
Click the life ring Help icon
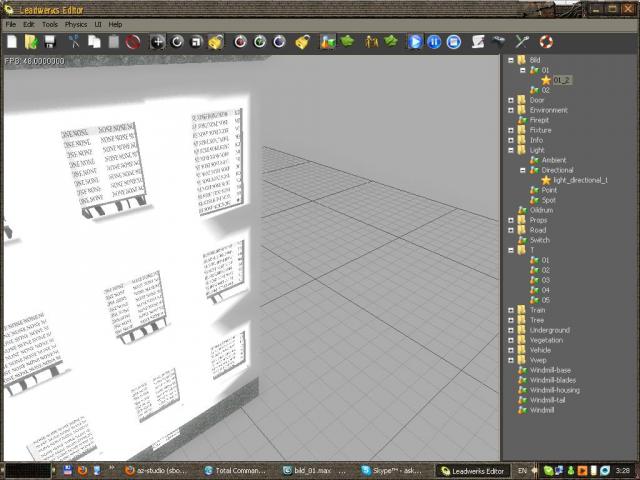pos(546,42)
